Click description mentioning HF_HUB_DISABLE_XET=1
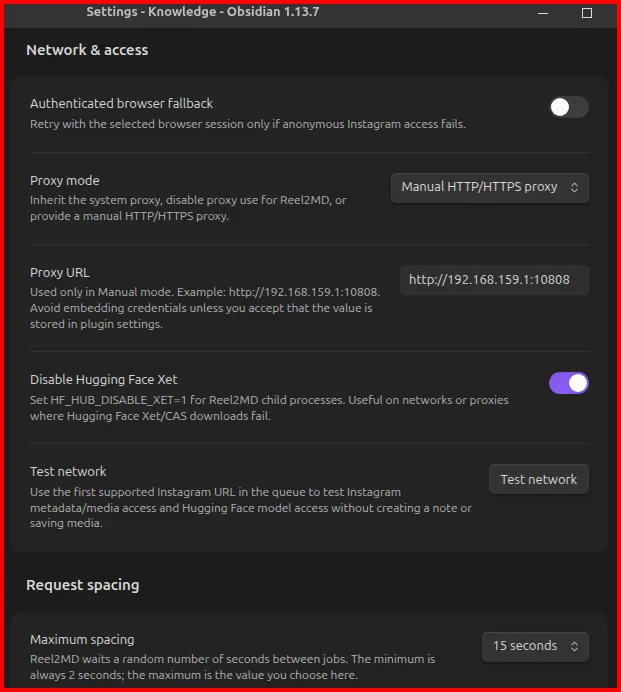The height and width of the screenshot is (692, 621). [x=269, y=408]
